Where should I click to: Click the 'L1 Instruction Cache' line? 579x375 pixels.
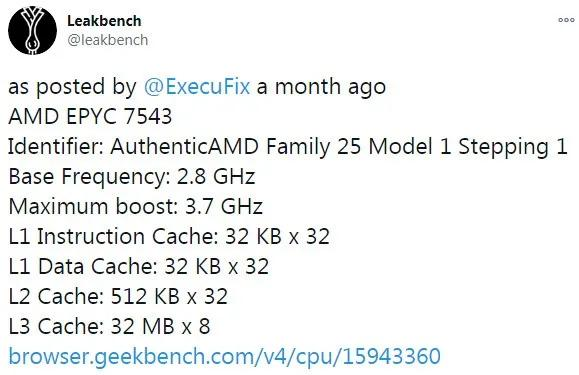click(x=169, y=236)
